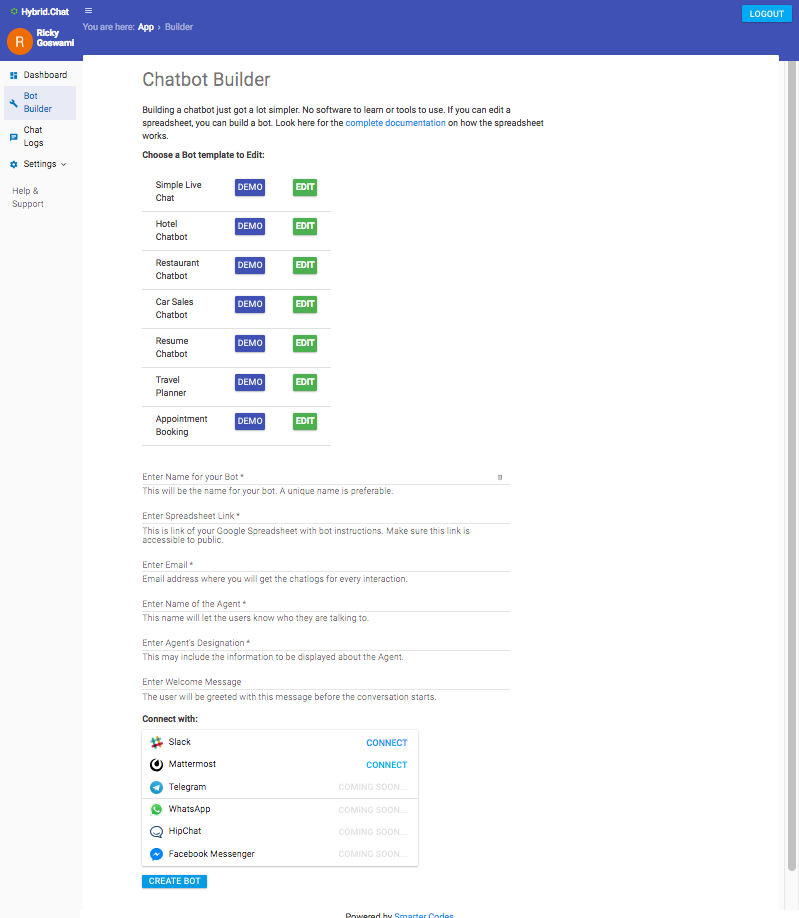This screenshot has height=918, width=799.
Task: Click COMING SOON text beside Facebook Messenger
Action: pos(372,854)
